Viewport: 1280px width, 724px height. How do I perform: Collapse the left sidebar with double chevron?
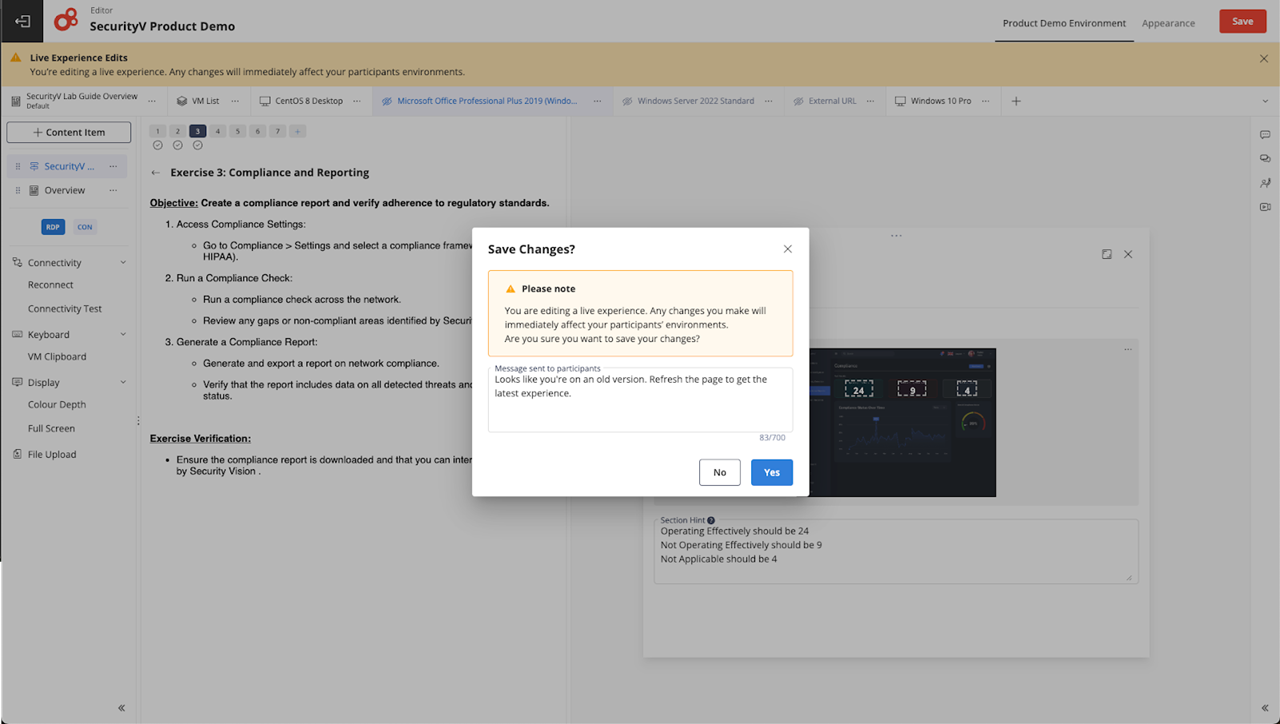pyautogui.click(x=121, y=708)
